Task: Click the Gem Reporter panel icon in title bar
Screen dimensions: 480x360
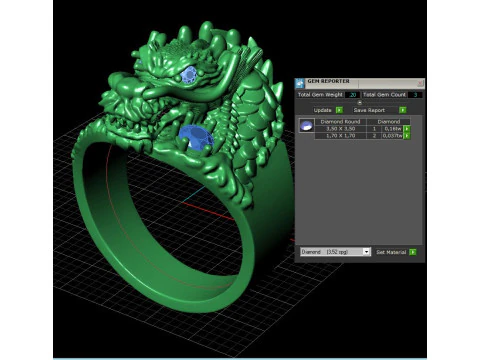Action: click(x=300, y=83)
